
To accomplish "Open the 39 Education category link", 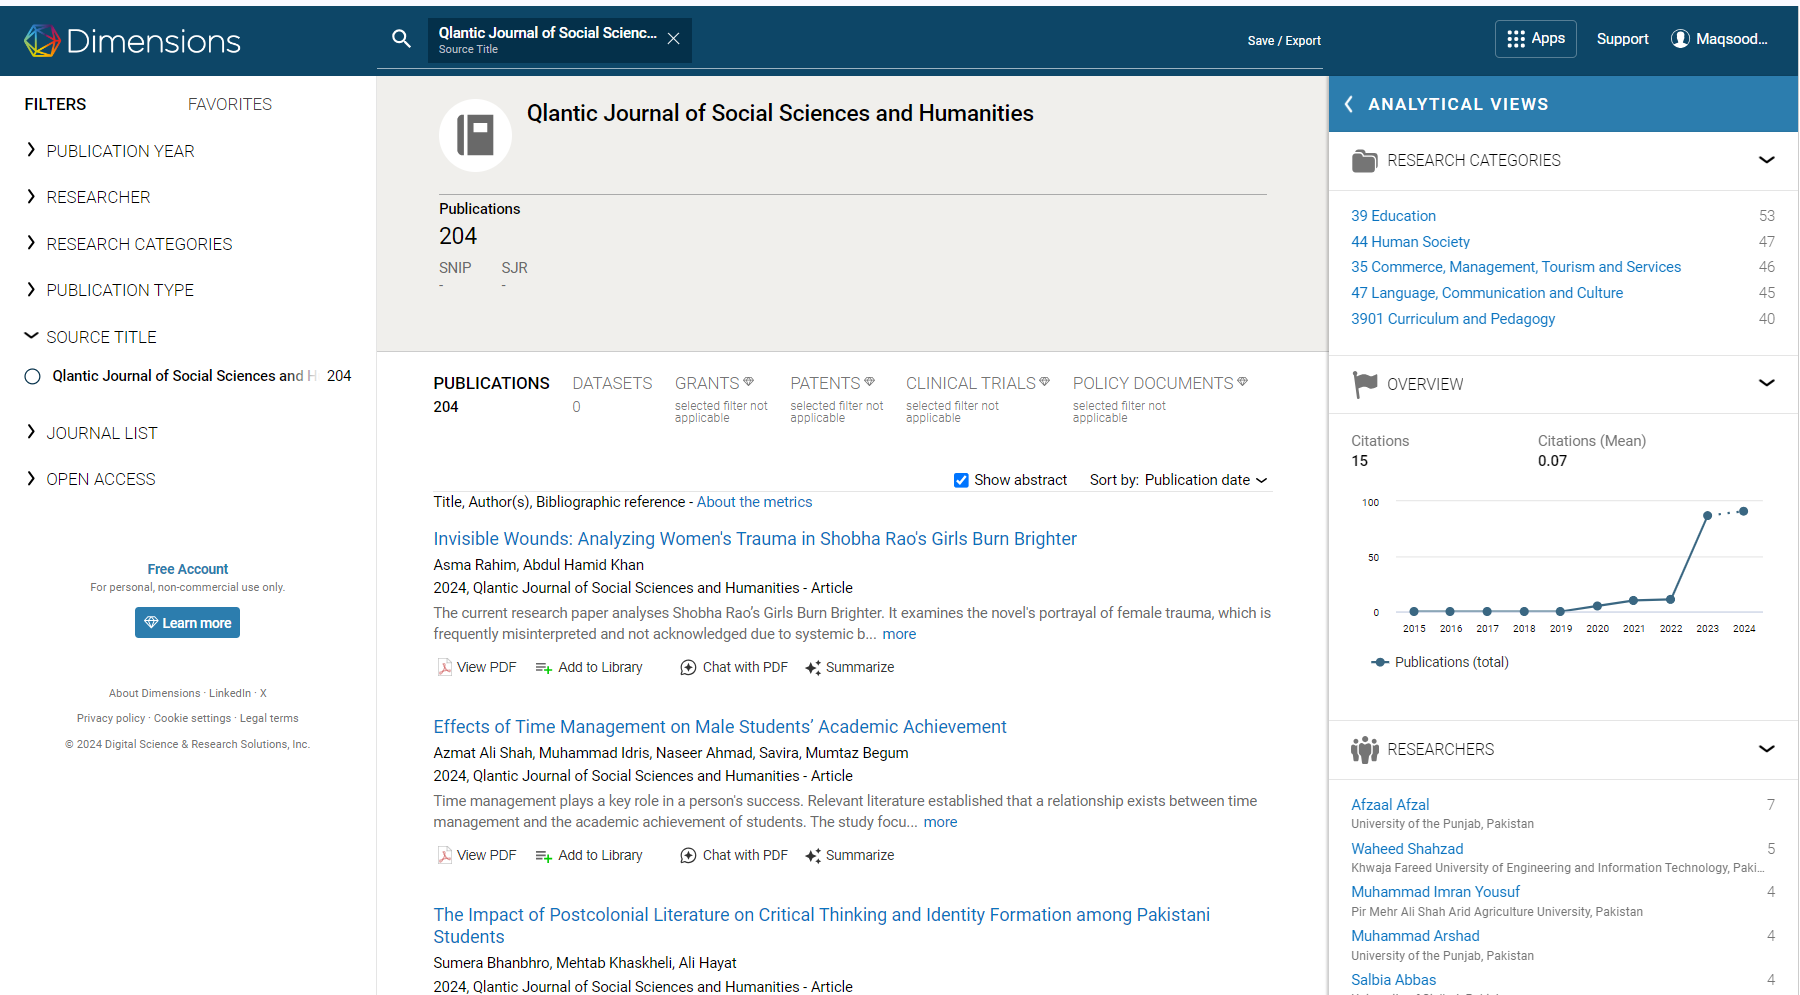I will [1393, 216].
